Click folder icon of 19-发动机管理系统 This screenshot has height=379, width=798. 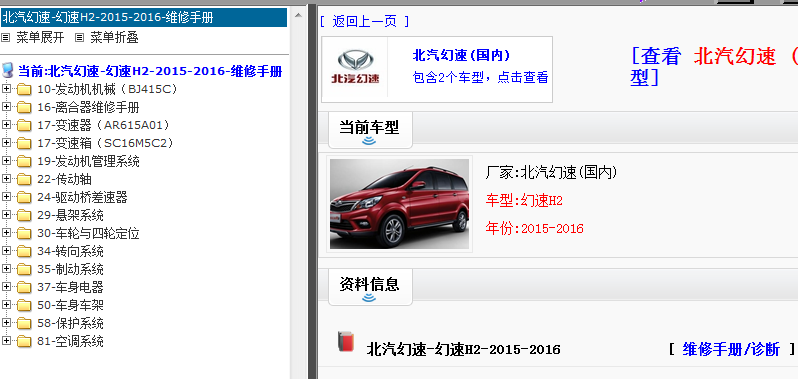click(24, 162)
